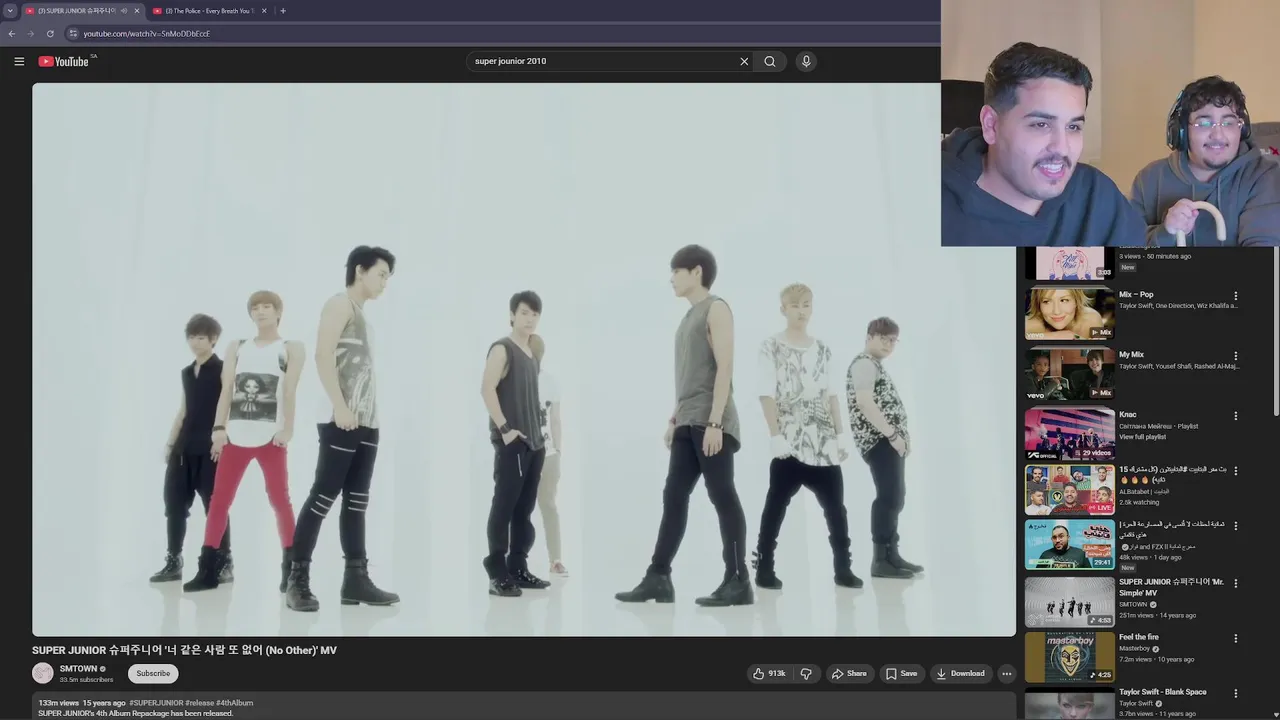The height and width of the screenshot is (720, 1280).
Task: Open options menu for Mr. Simple MV
Action: pos(1235,584)
